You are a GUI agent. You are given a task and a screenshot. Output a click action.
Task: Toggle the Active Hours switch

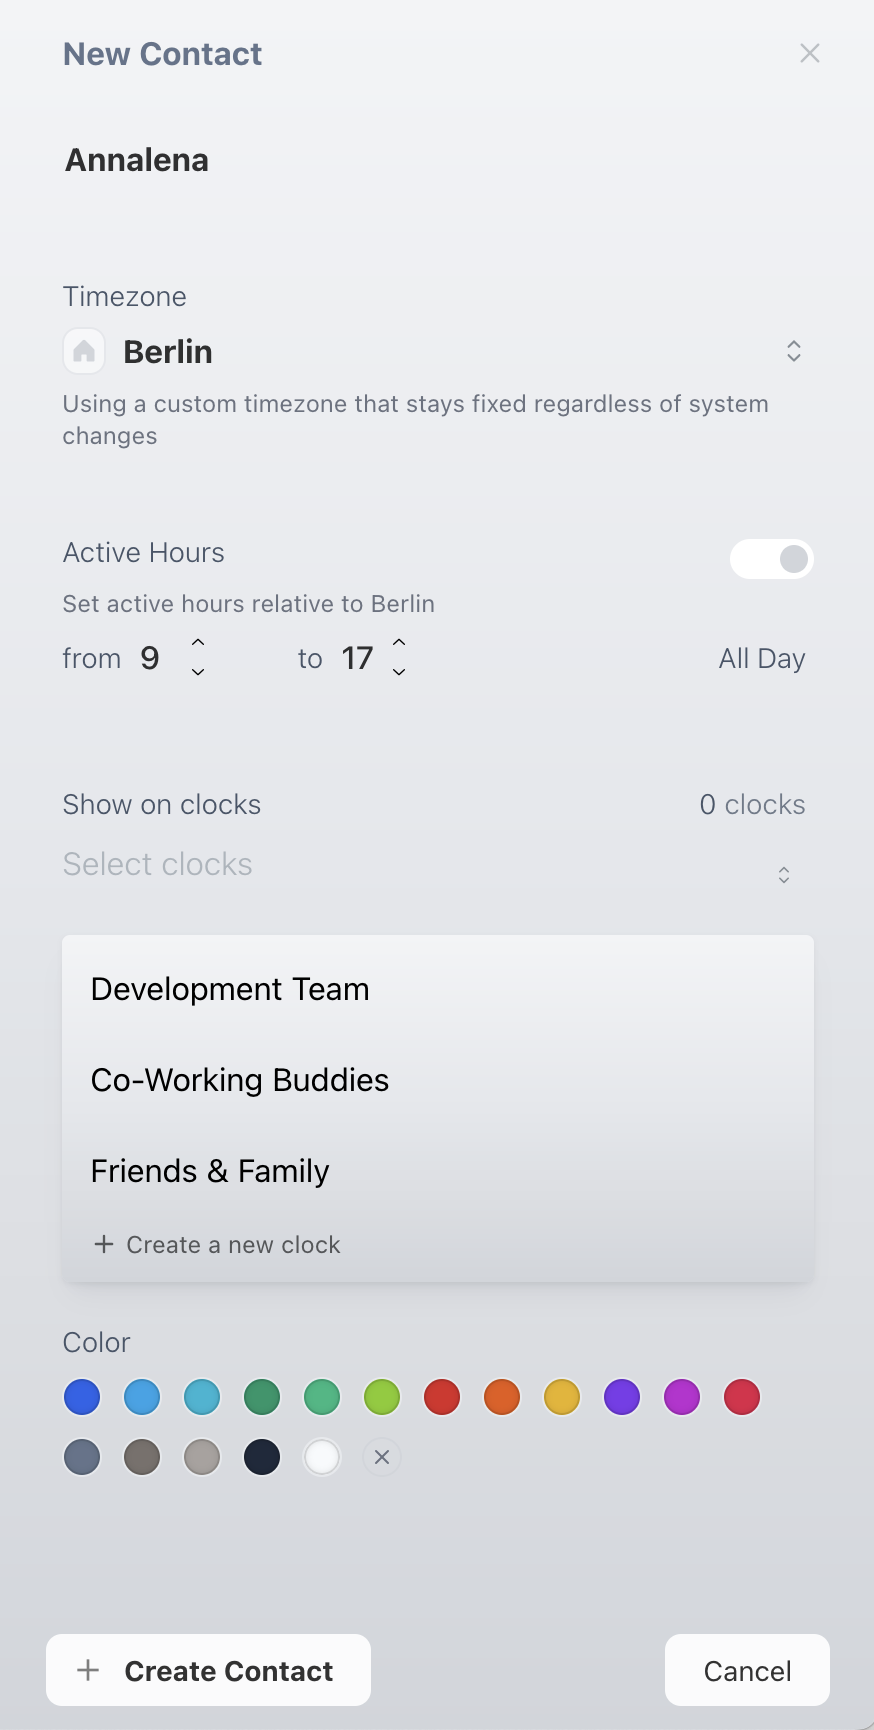772,559
